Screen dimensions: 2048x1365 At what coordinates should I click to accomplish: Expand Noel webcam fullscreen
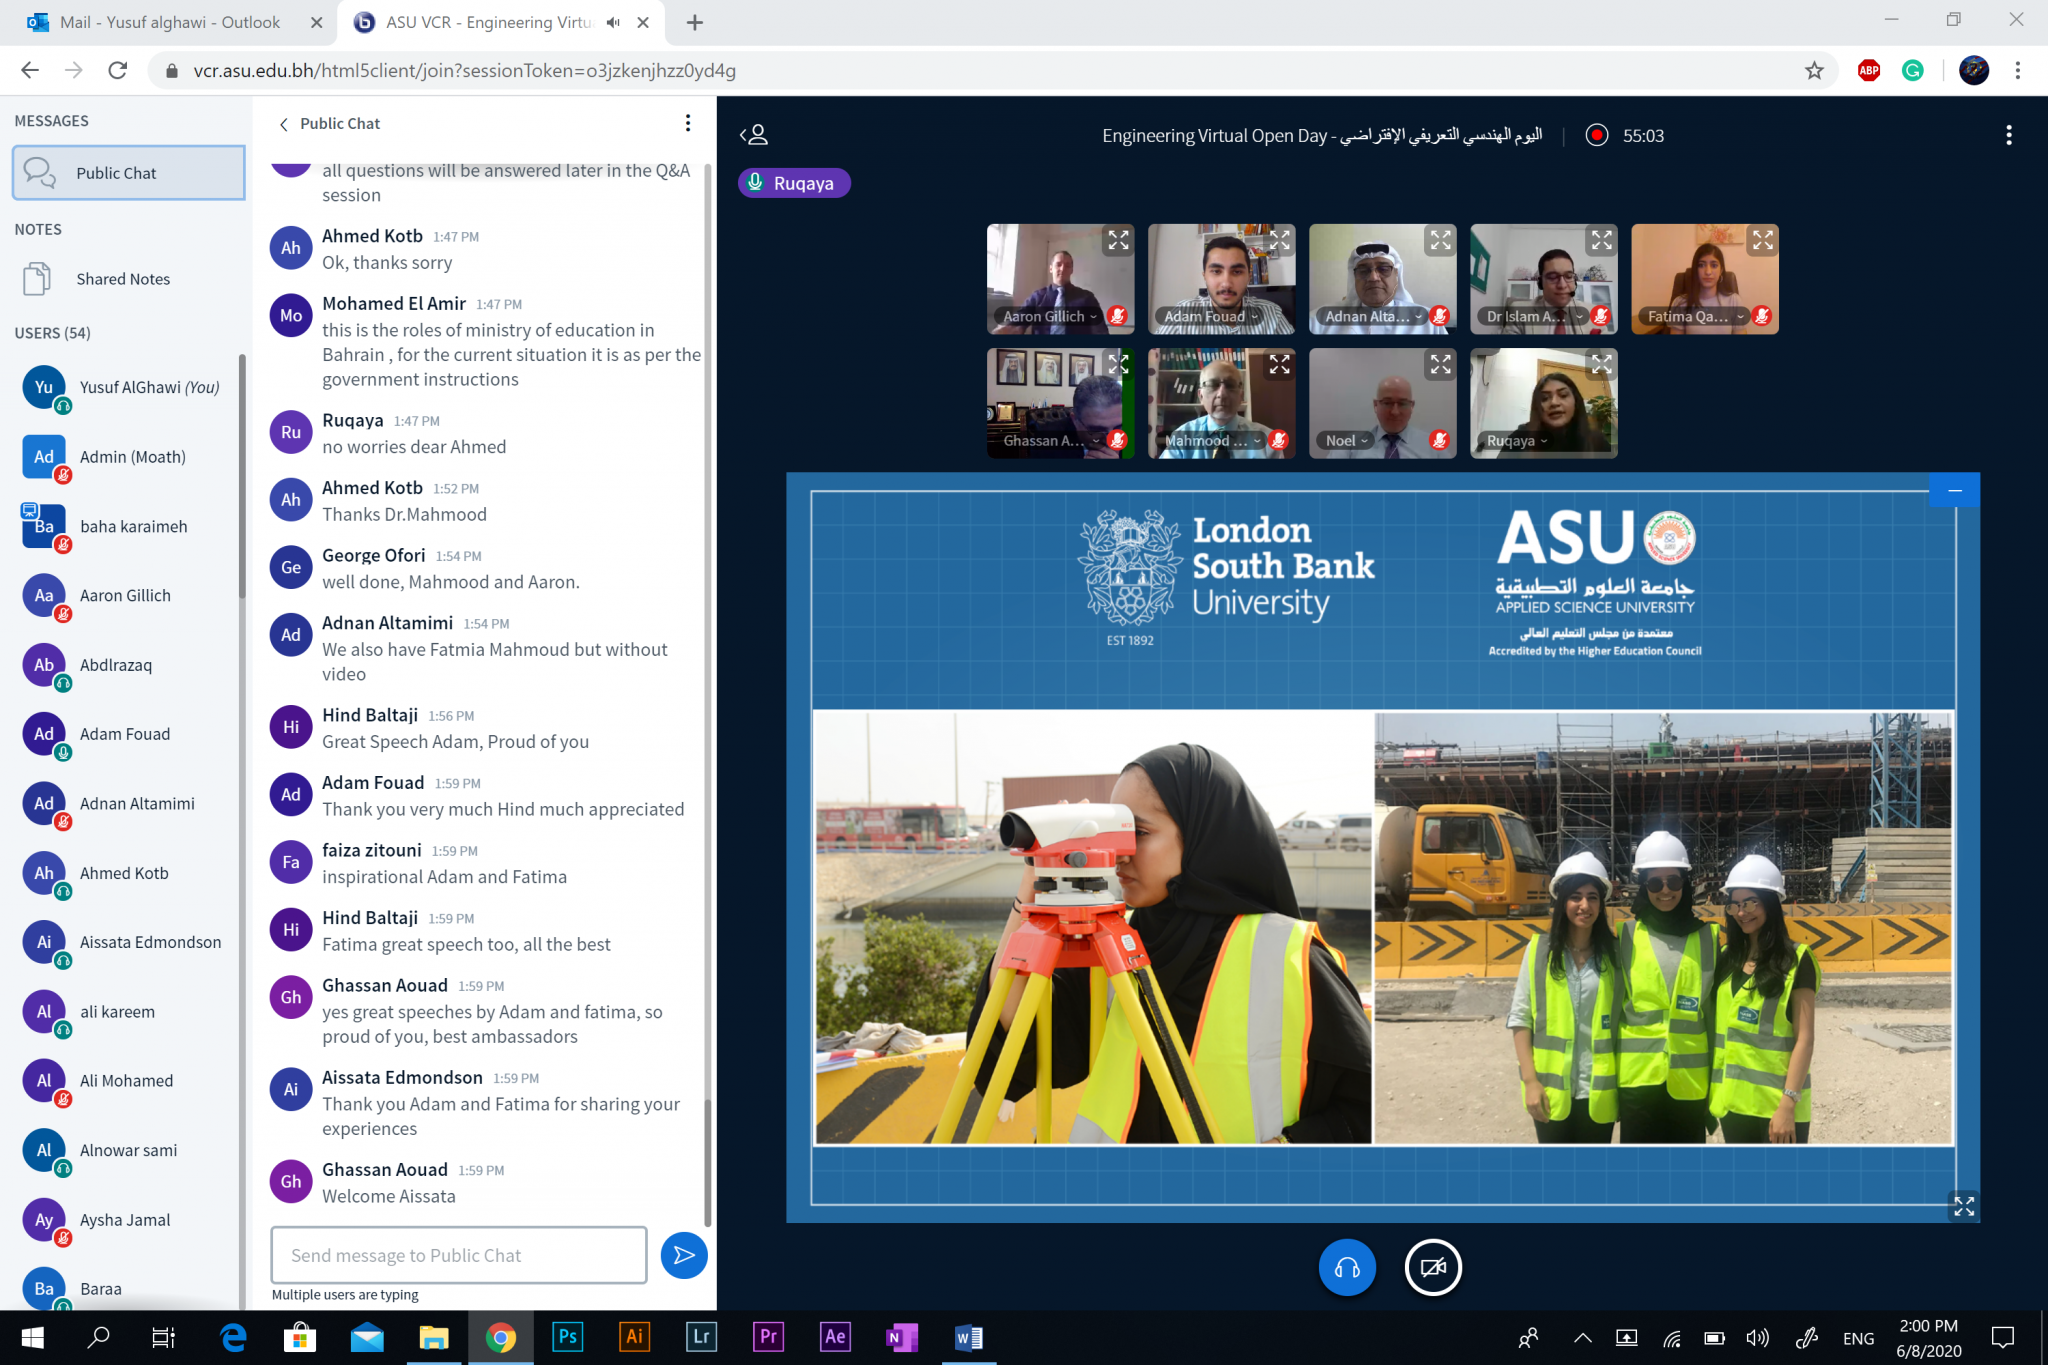pyautogui.click(x=1440, y=364)
